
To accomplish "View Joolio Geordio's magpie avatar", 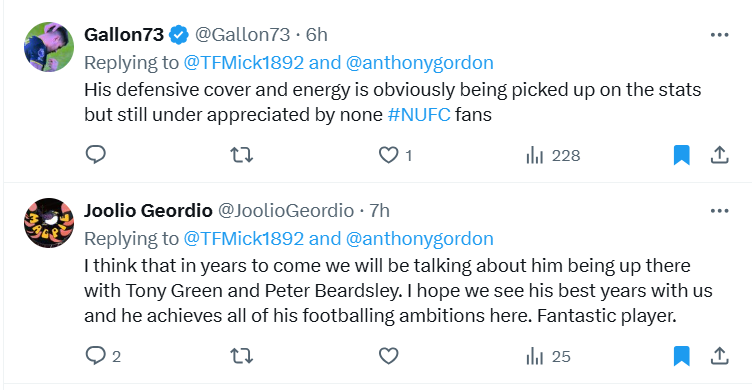I will (x=49, y=223).
